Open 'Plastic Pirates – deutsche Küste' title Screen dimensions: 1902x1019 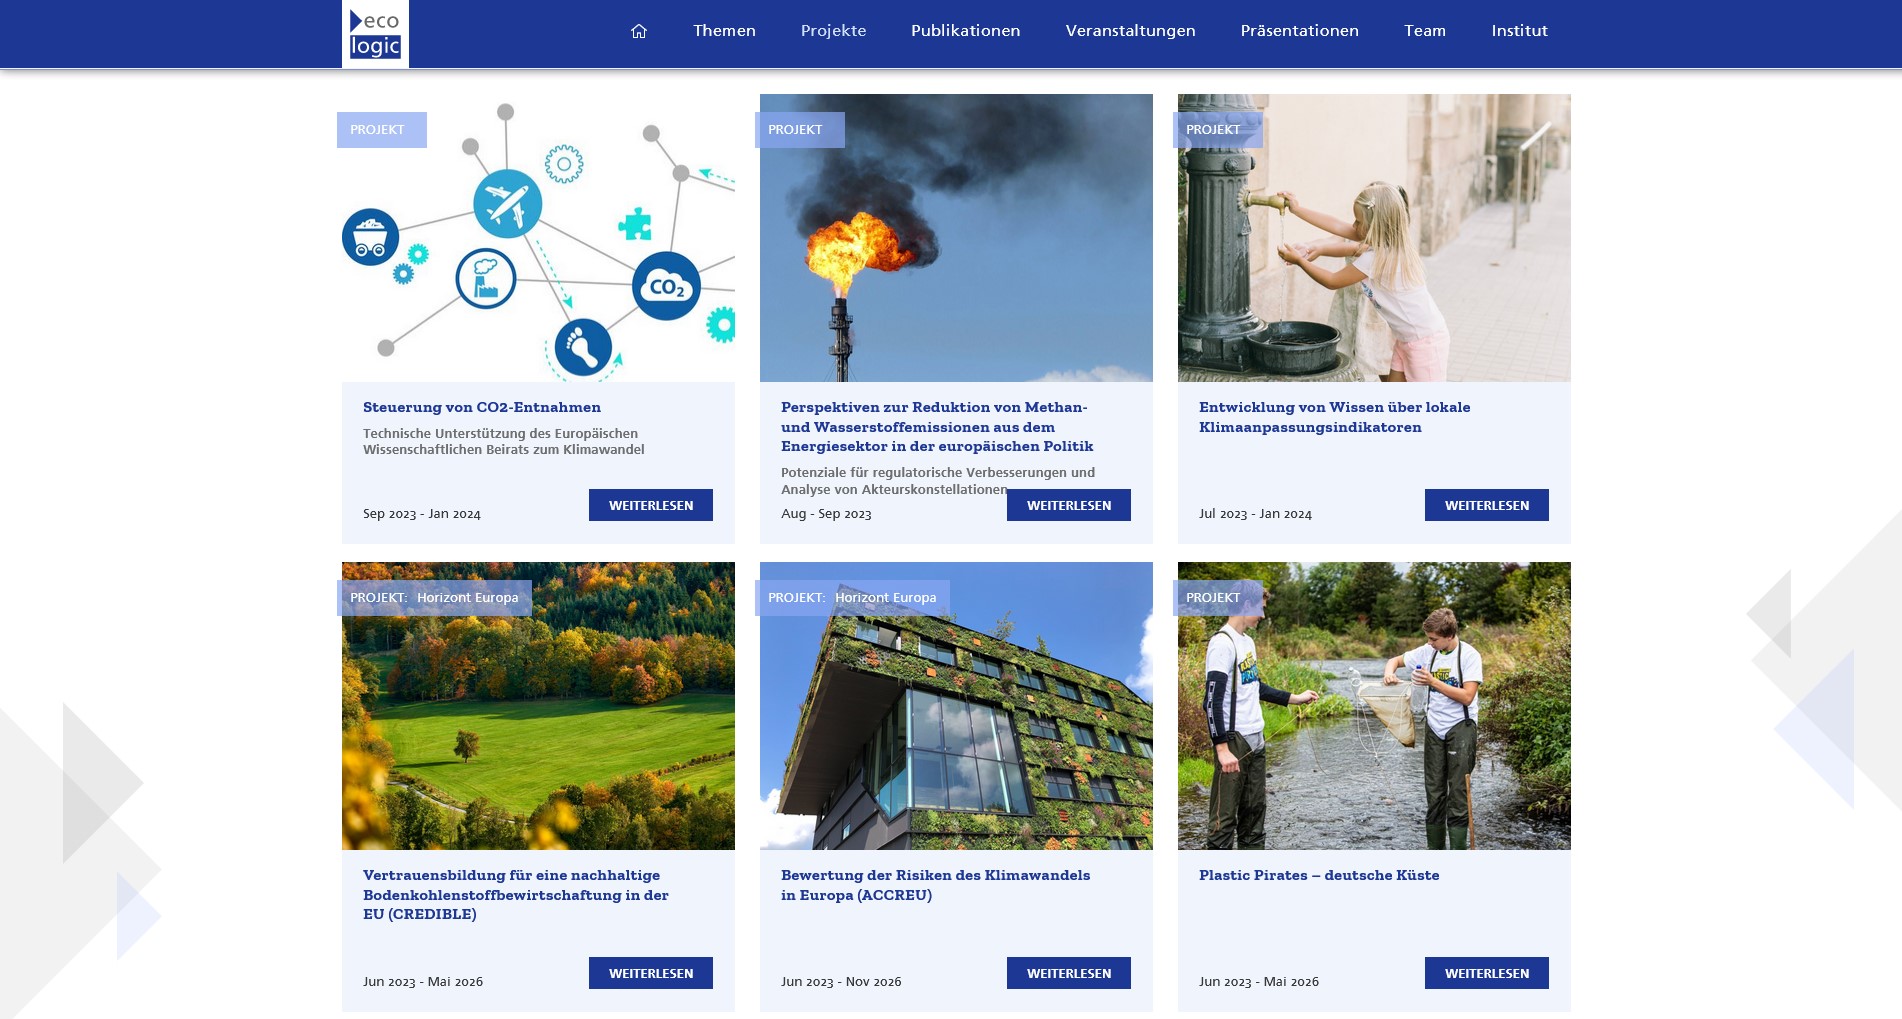coord(1319,875)
